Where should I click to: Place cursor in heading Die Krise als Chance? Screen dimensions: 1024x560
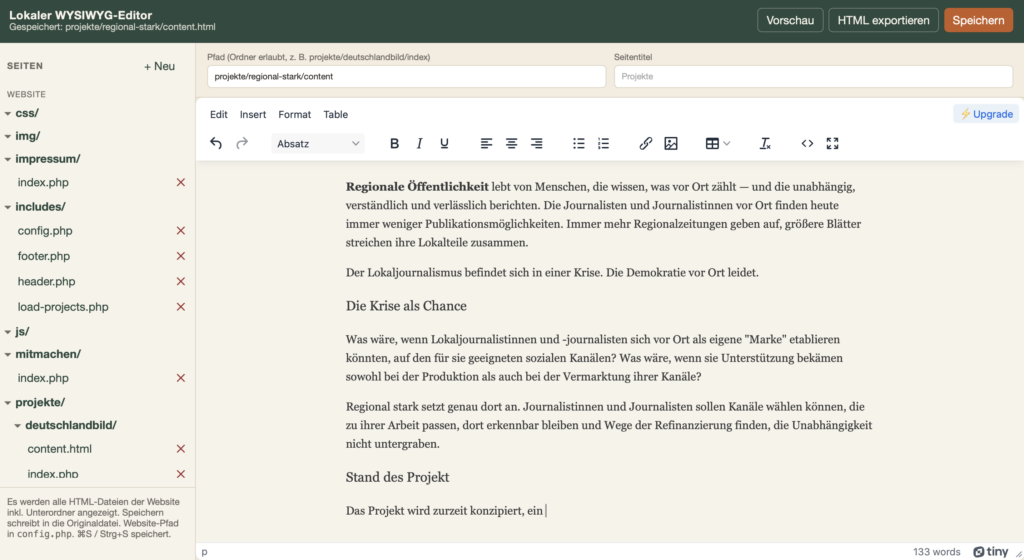(406, 306)
